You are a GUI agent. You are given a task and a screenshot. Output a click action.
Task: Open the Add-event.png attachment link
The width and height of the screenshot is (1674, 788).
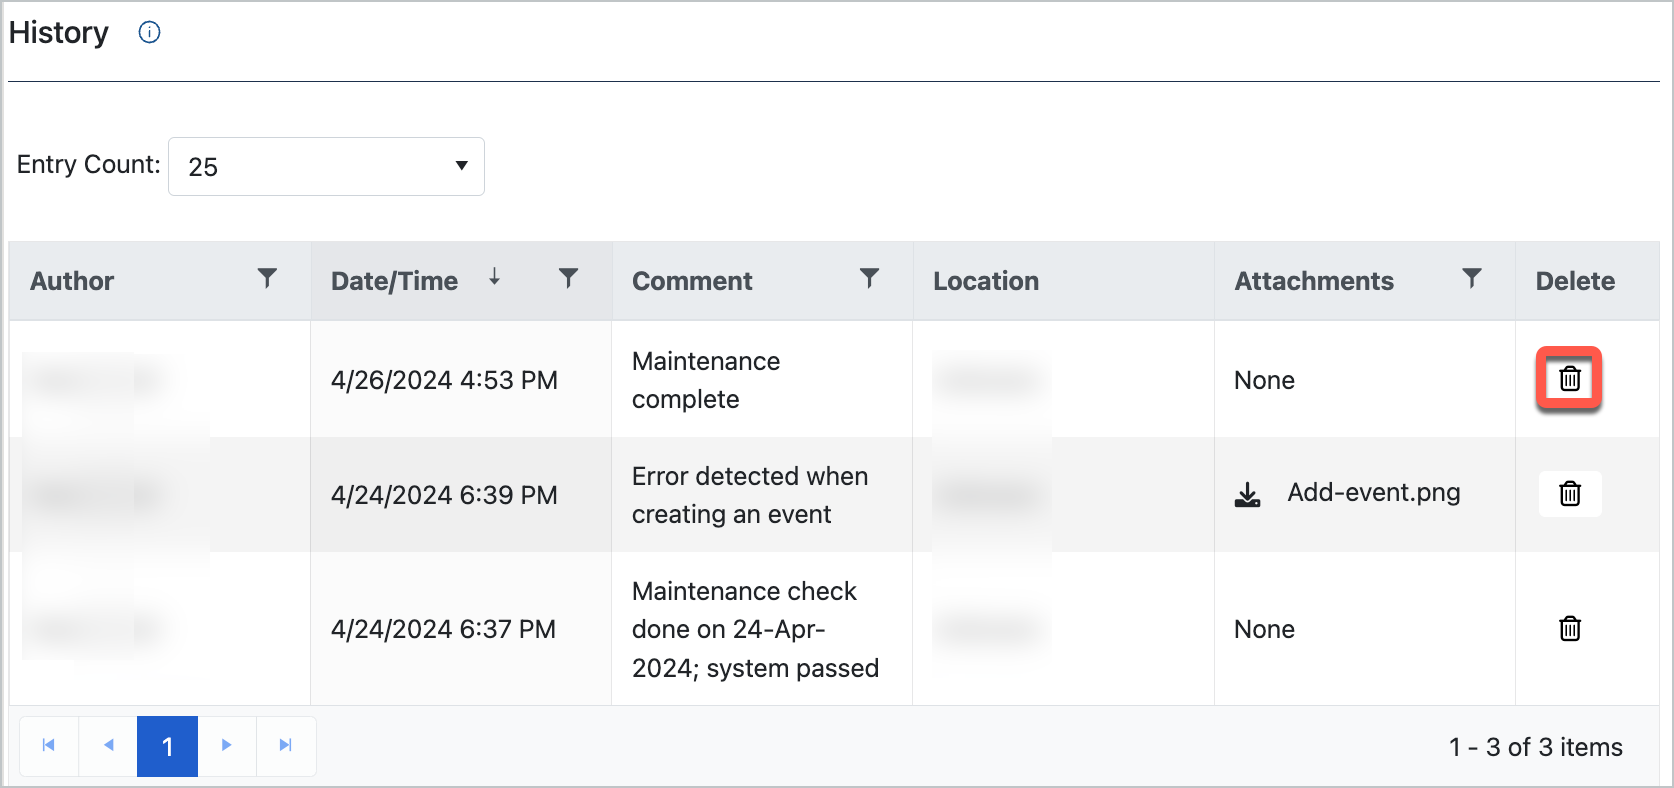[x=1373, y=493]
